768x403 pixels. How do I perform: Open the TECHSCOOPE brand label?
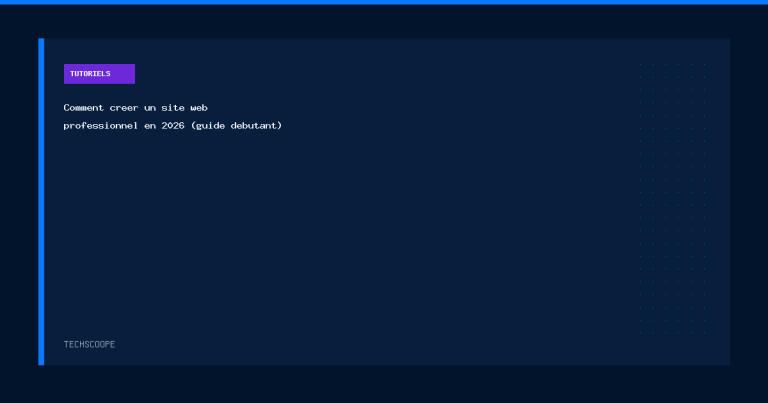click(89, 344)
